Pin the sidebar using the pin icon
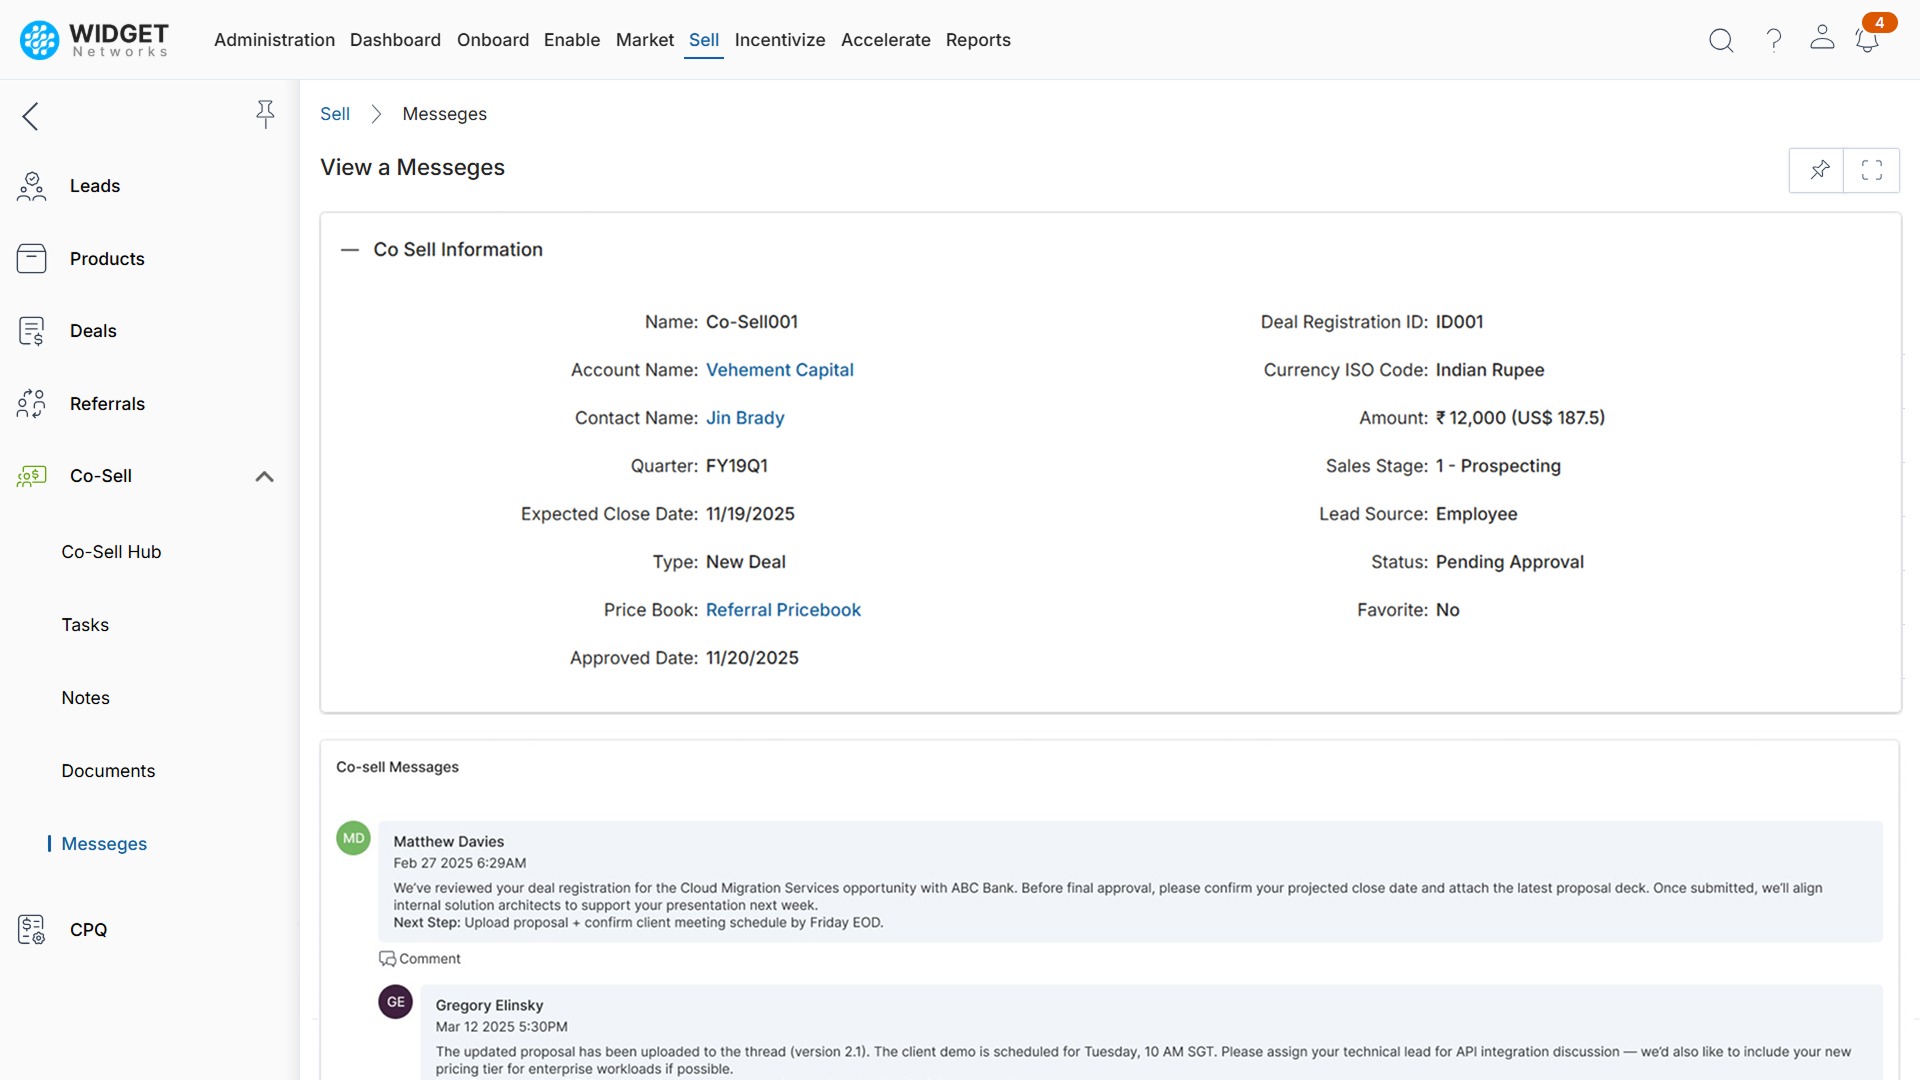Screen dimensions: 1920x1080 coord(265,114)
